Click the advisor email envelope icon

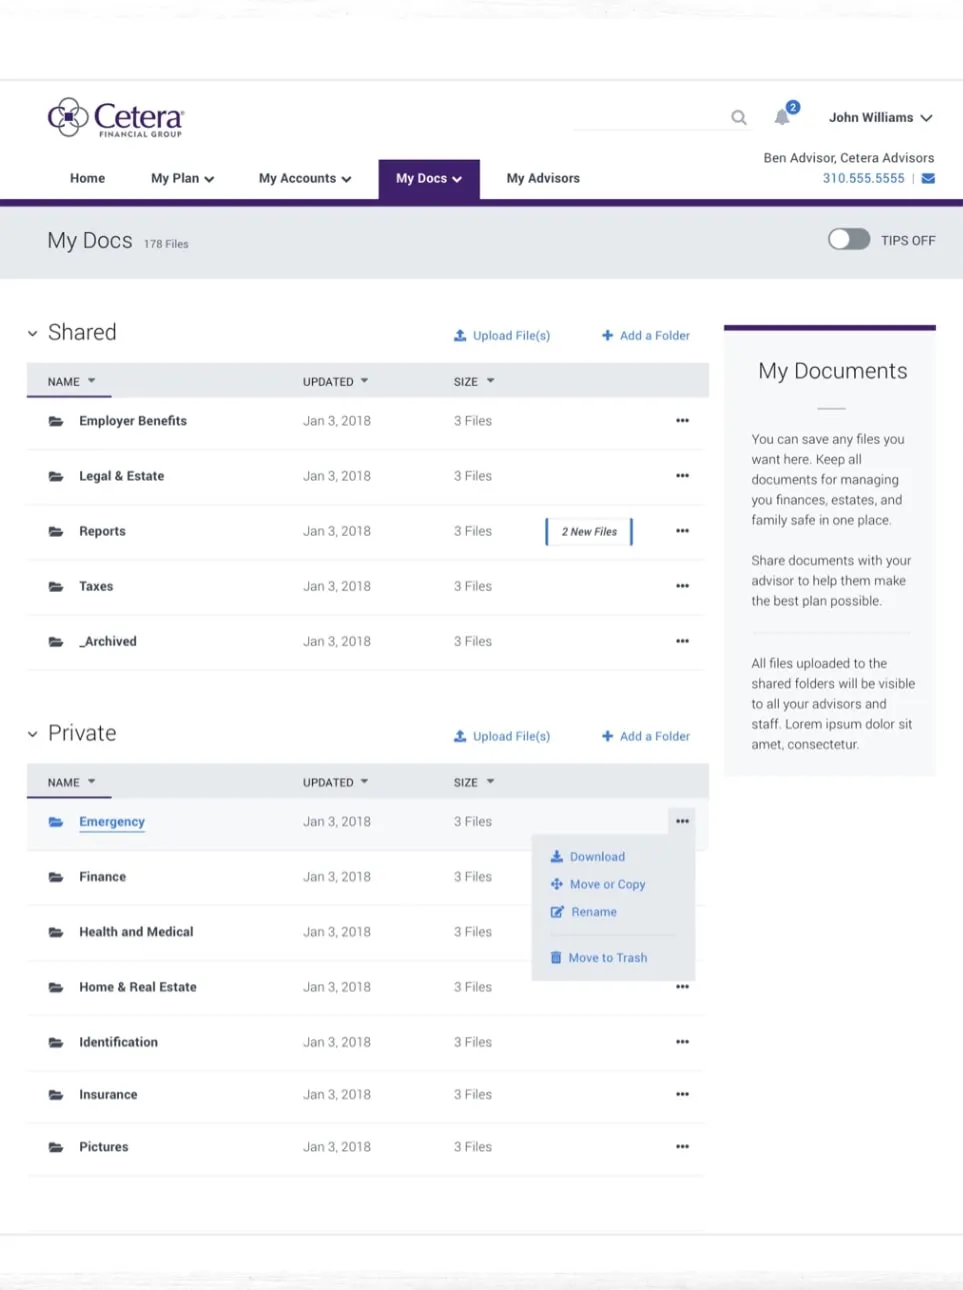pyautogui.click(x=928, y=179)
